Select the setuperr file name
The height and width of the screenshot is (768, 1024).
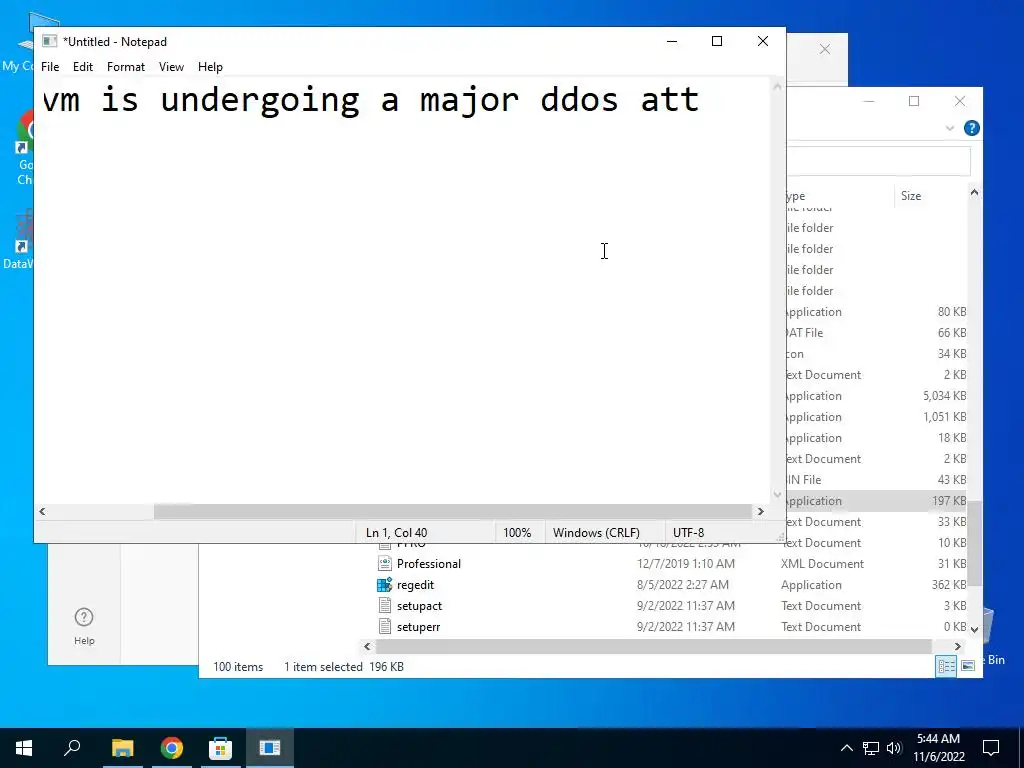tap(419, 626)
